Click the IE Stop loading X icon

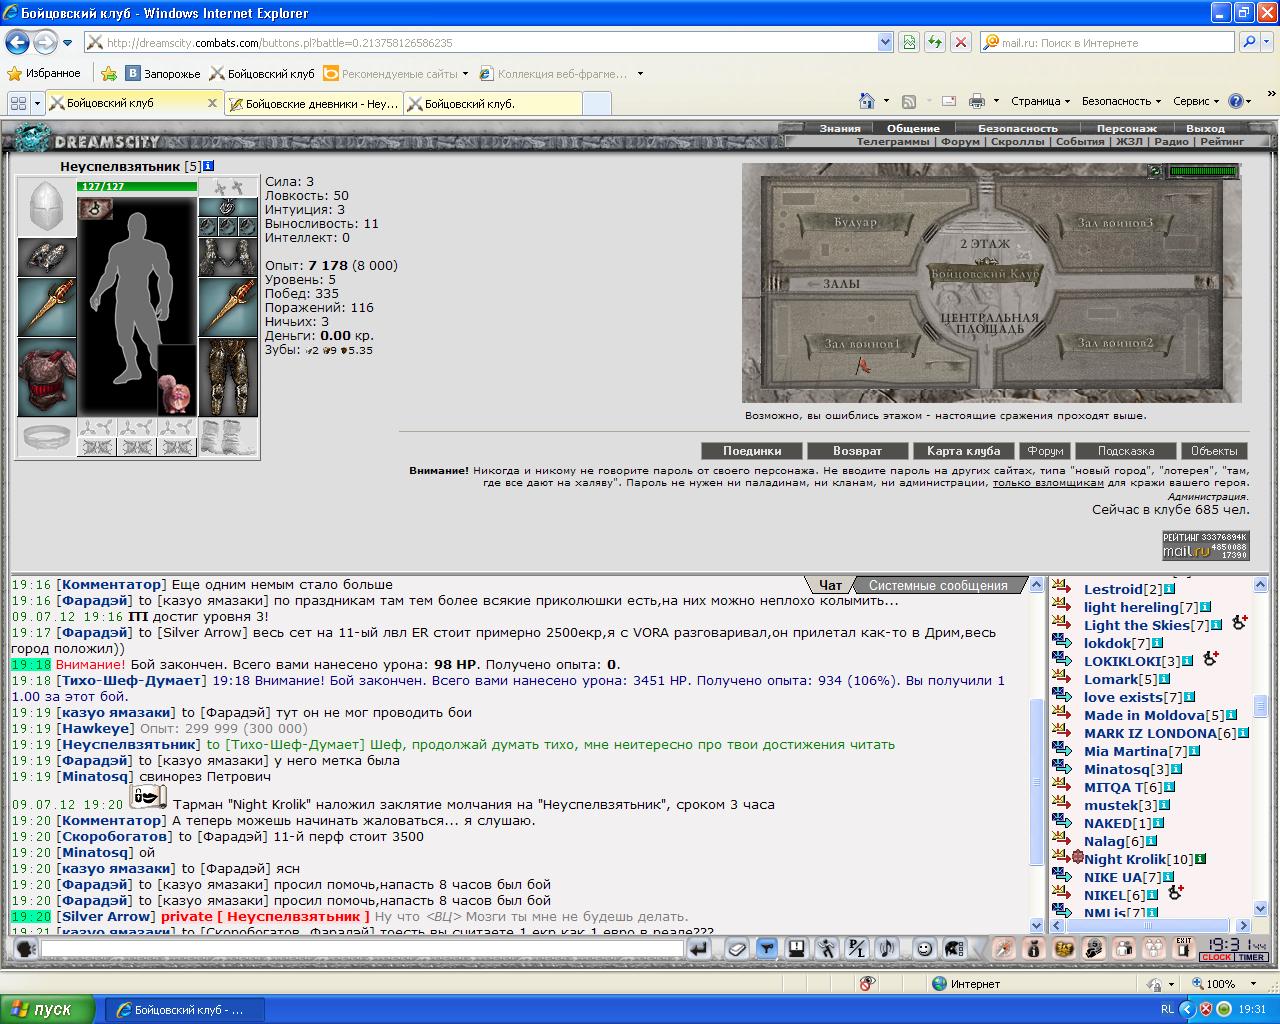tap(960, 42)
